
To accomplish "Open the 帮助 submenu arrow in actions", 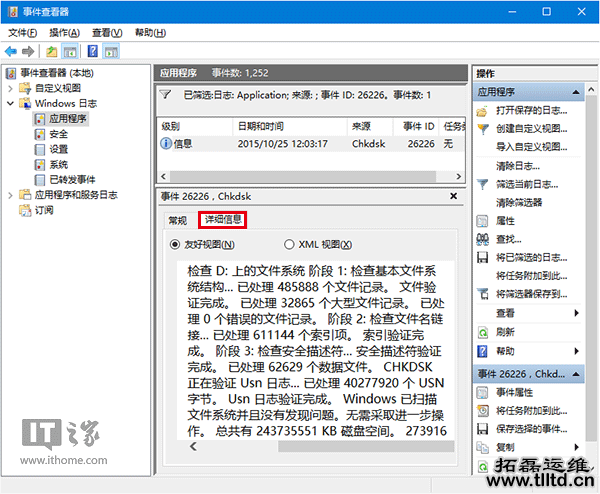I will pos(576,351).
